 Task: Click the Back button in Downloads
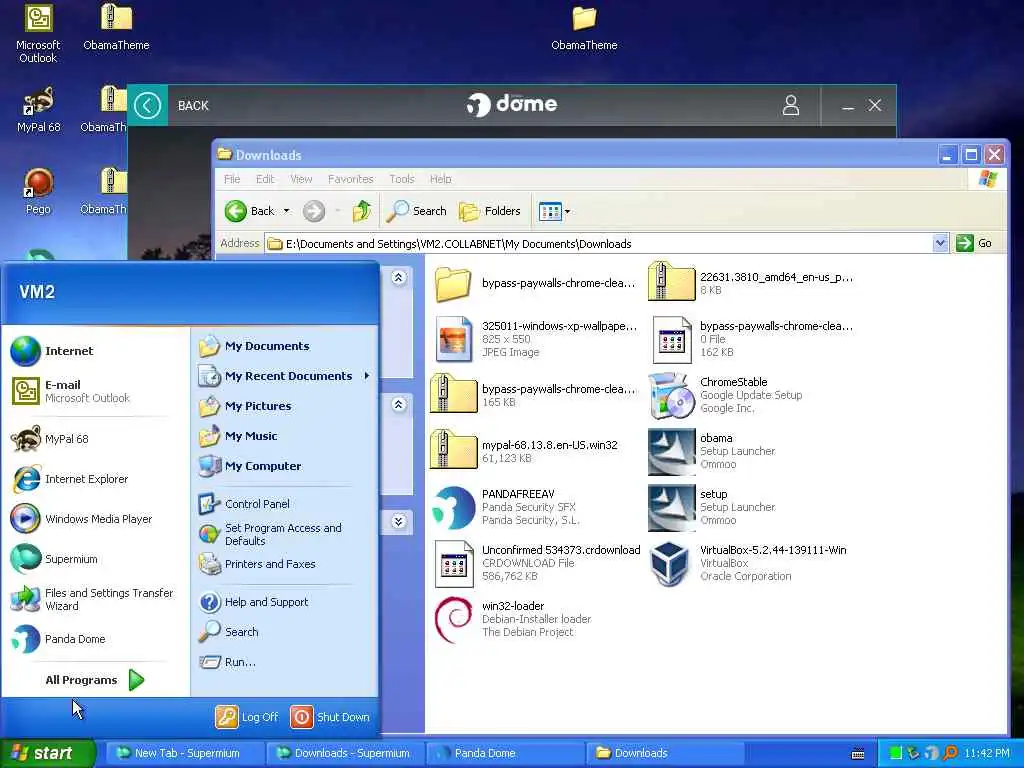(250, 211)
